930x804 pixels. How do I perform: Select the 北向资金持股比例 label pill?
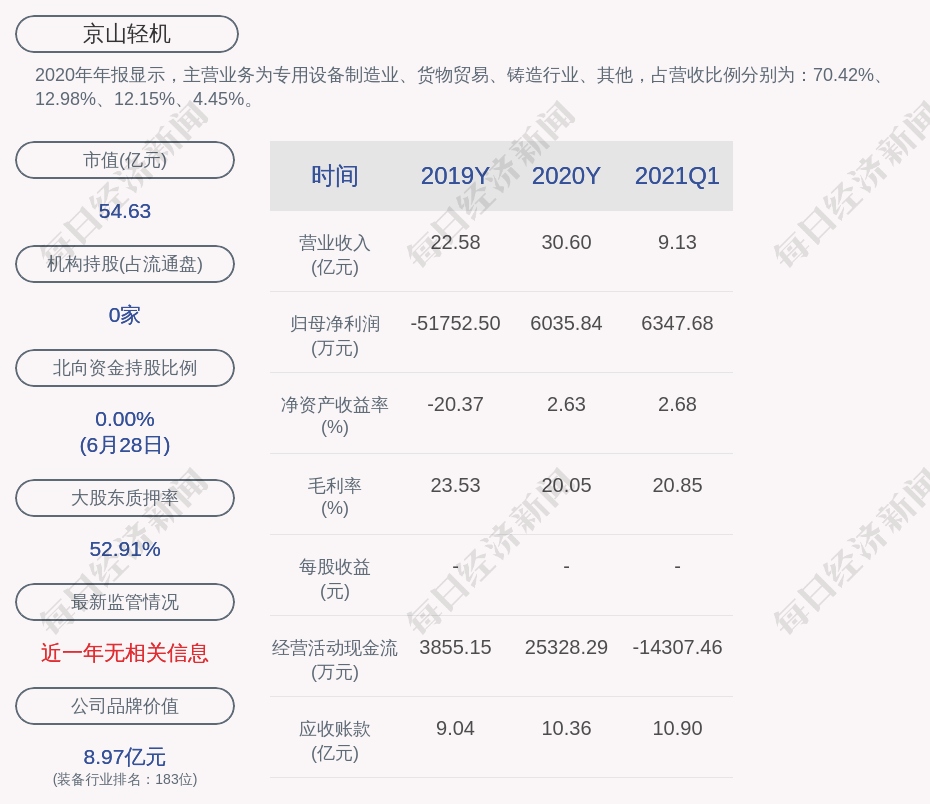click(x=125, y=368)
